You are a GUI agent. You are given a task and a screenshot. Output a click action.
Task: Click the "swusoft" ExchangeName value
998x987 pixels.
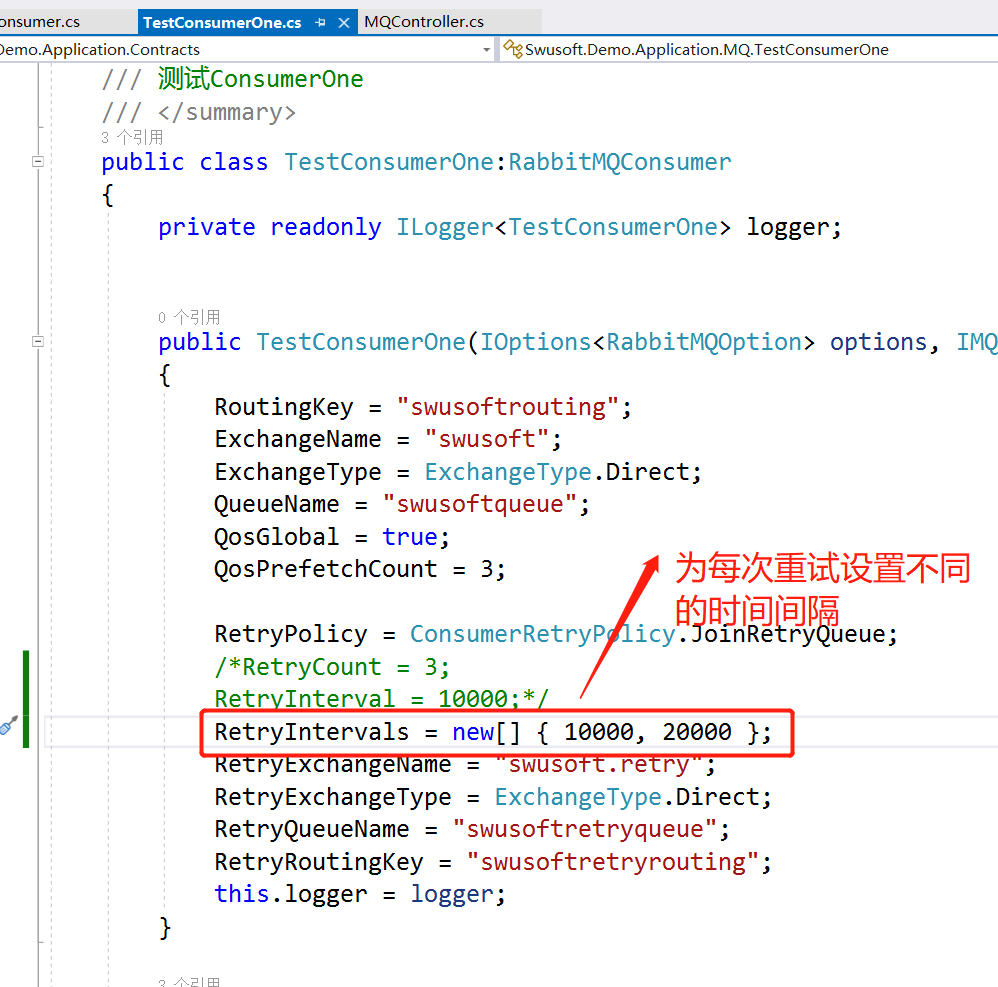(x=487, y=439)
